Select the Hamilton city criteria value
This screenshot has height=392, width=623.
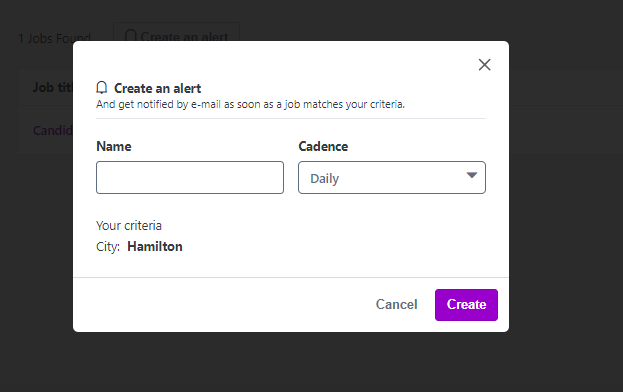(x=155, y=247)
